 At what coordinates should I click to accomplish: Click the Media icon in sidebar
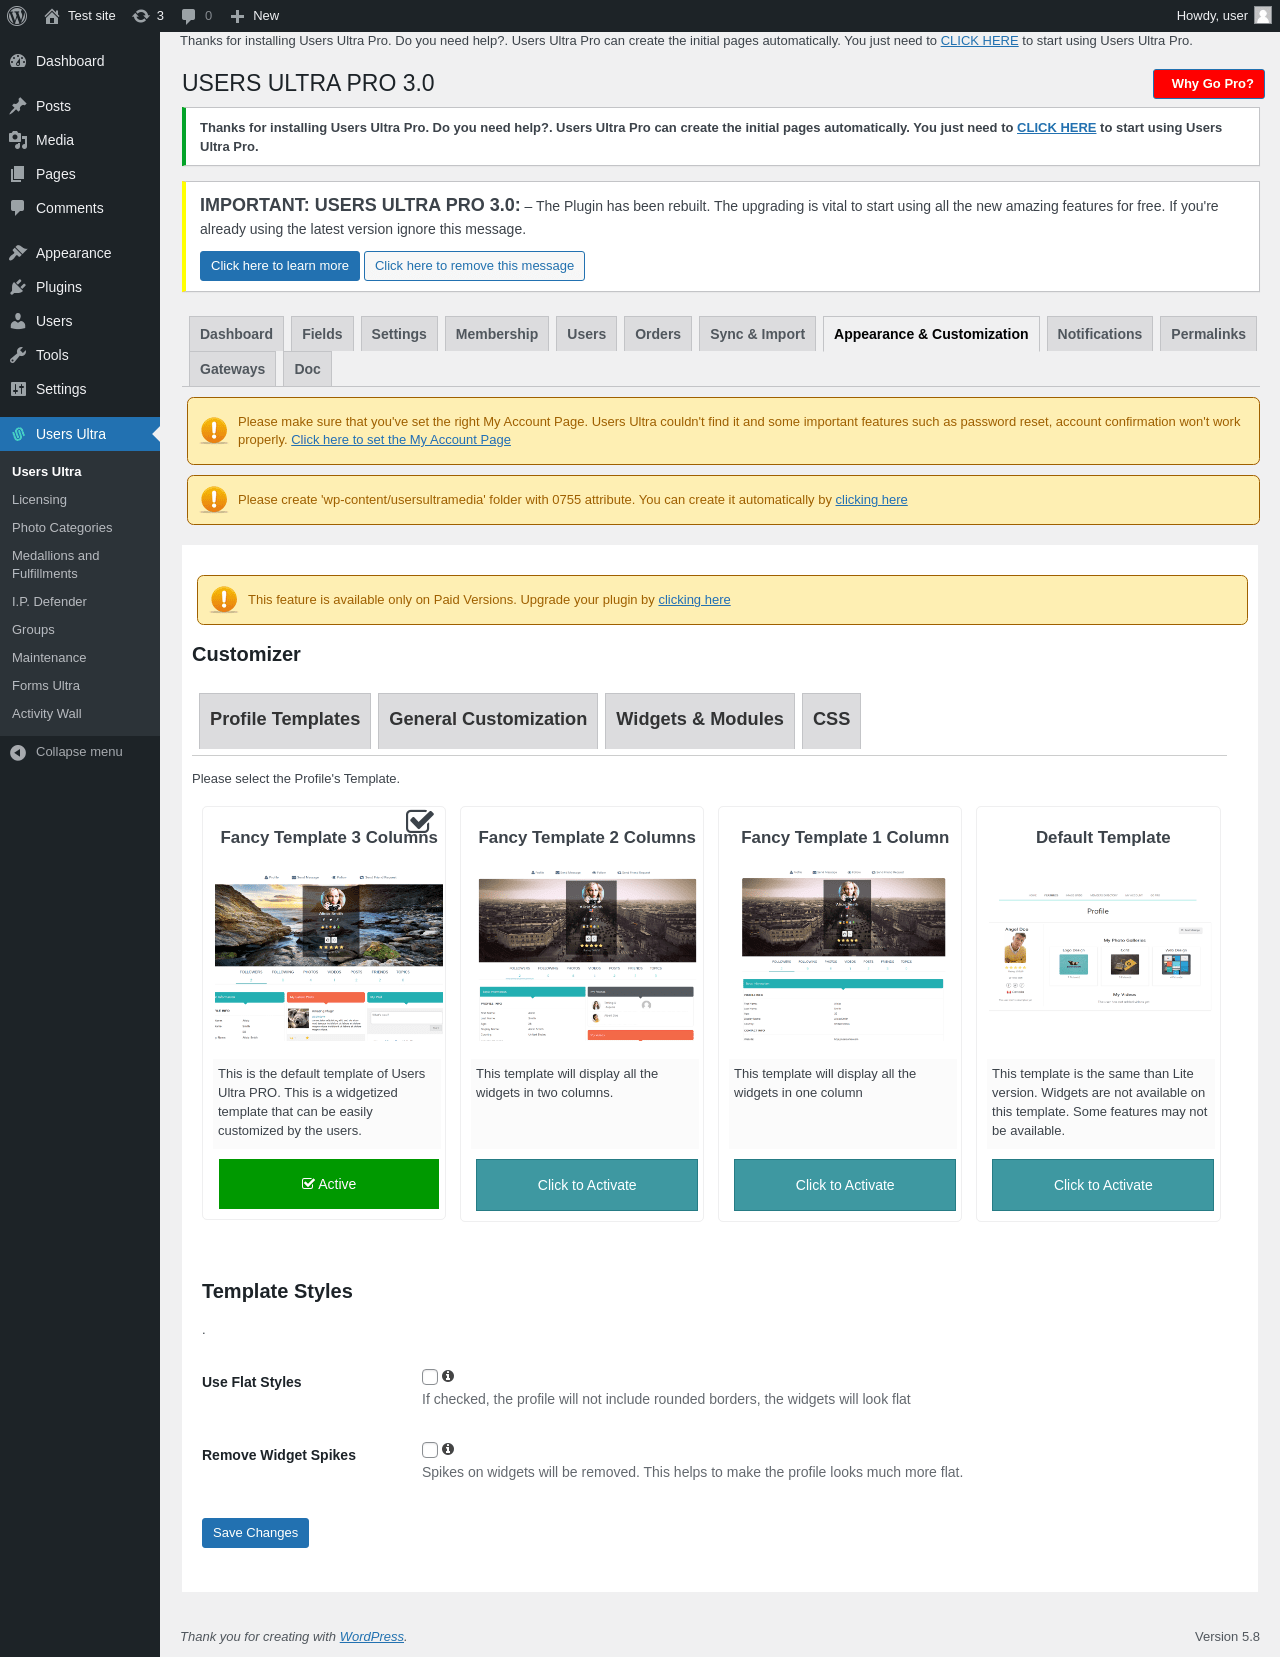pos(18,140)
